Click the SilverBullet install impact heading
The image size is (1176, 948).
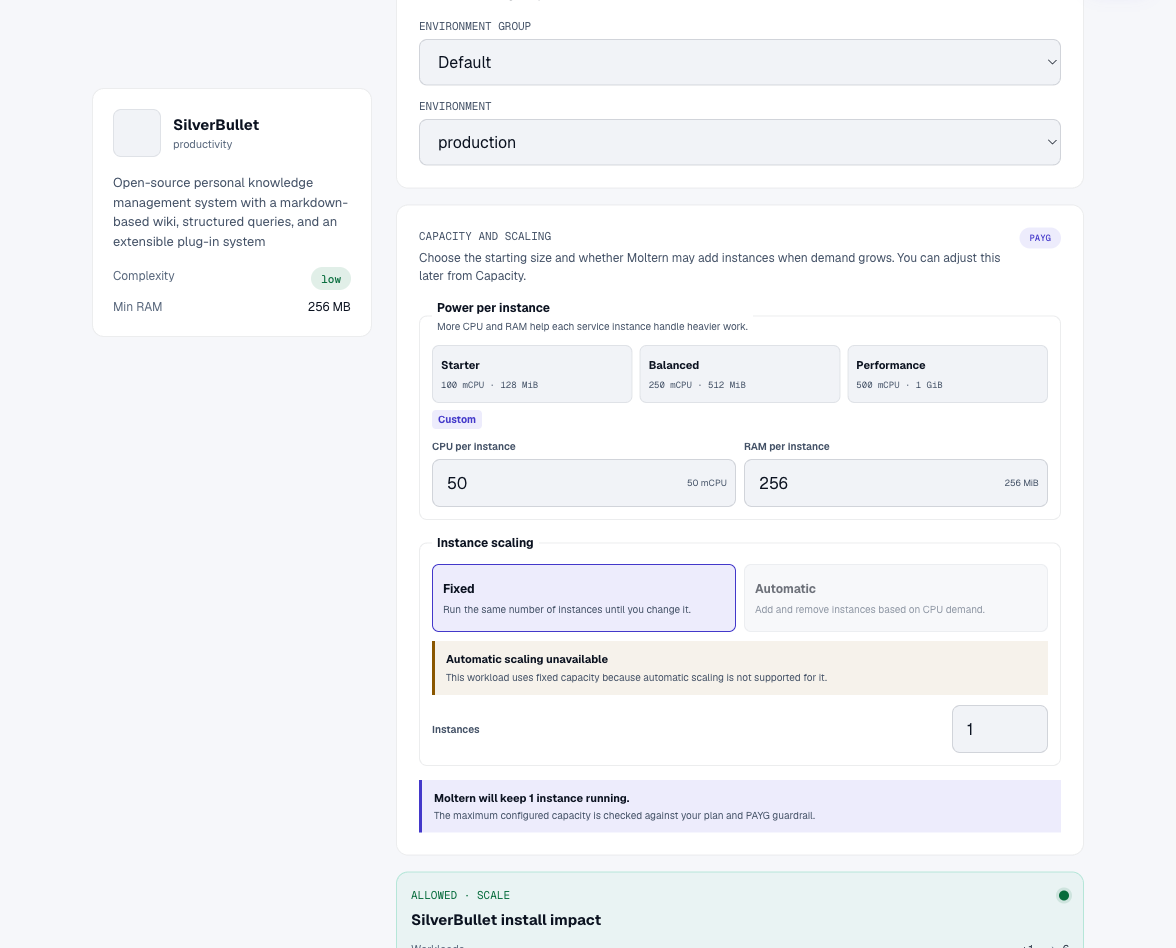point(506,920)
